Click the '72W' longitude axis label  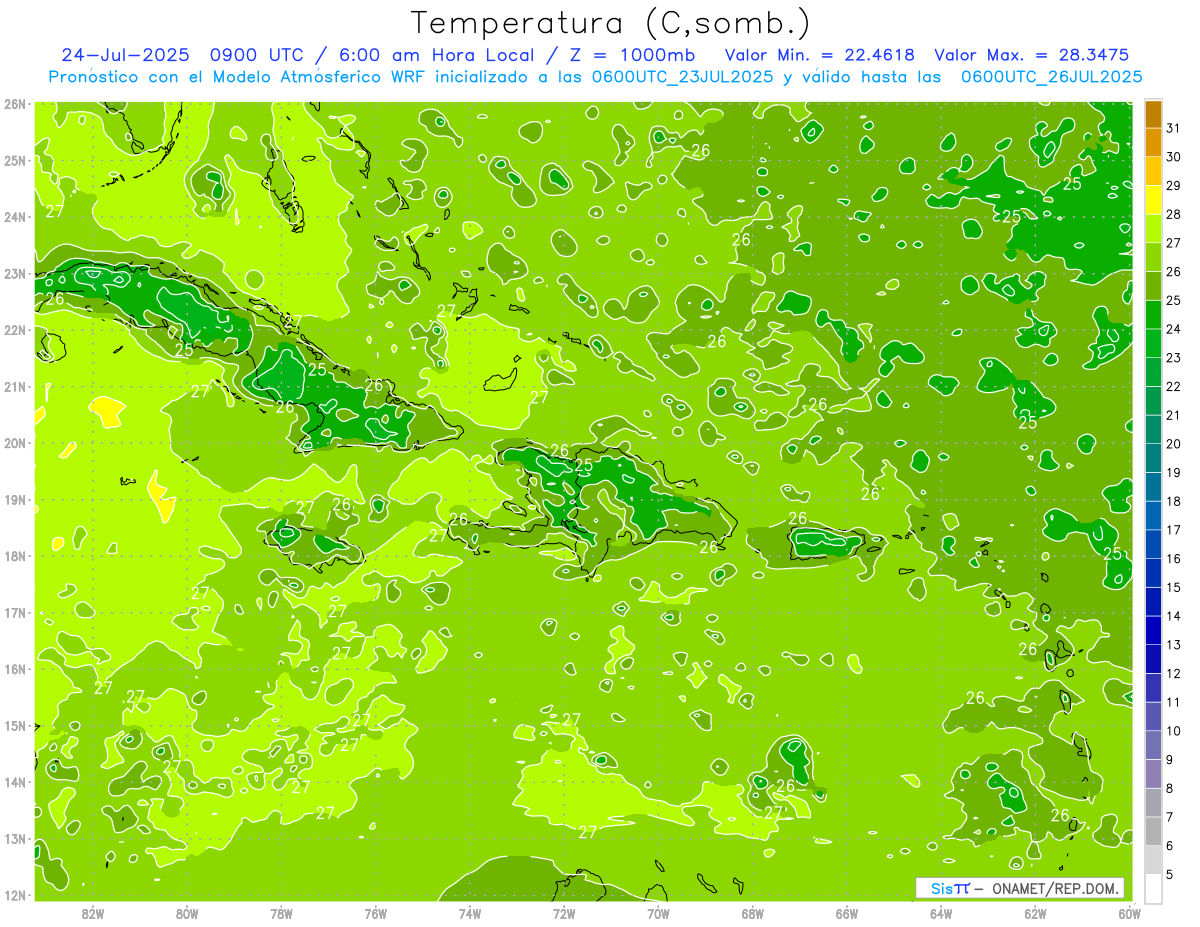tap(563, 912)
